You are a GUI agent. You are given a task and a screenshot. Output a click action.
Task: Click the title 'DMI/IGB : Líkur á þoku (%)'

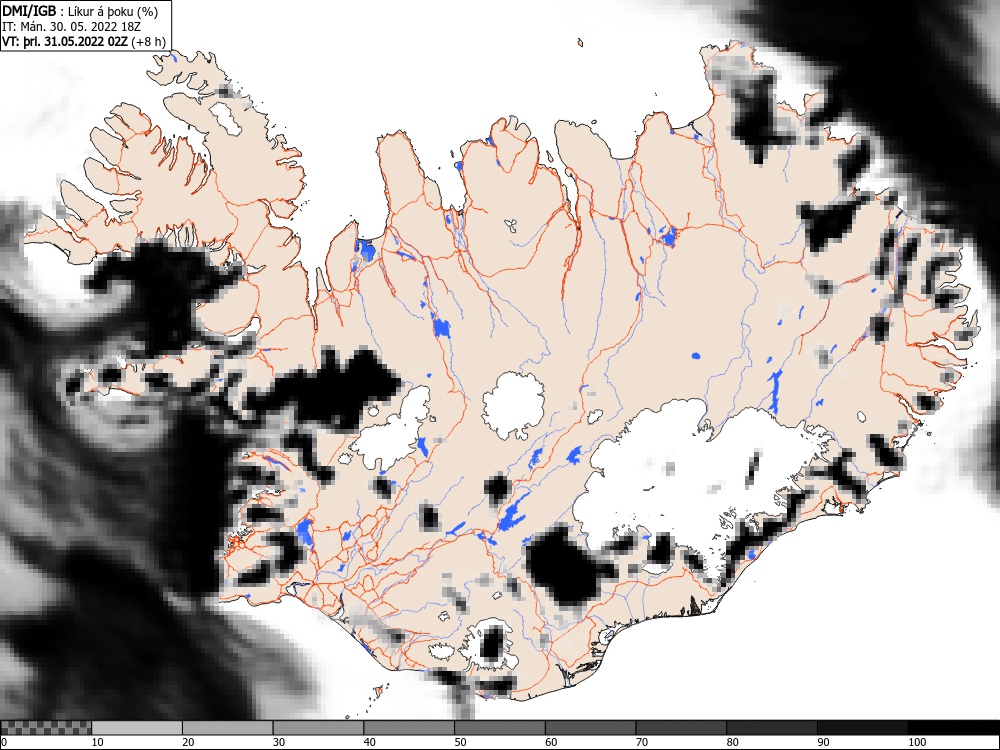tap(80, 11)
